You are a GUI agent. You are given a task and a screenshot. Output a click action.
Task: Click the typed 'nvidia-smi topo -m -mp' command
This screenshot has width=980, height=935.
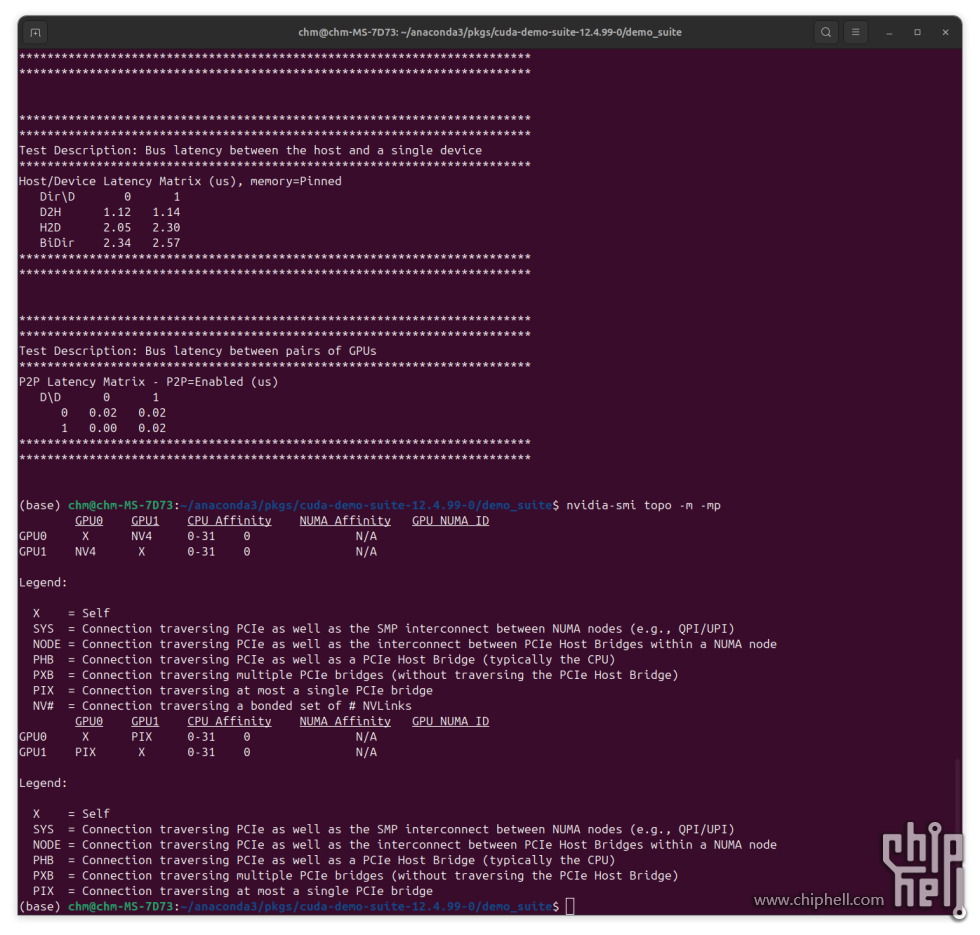pos(643,505)
